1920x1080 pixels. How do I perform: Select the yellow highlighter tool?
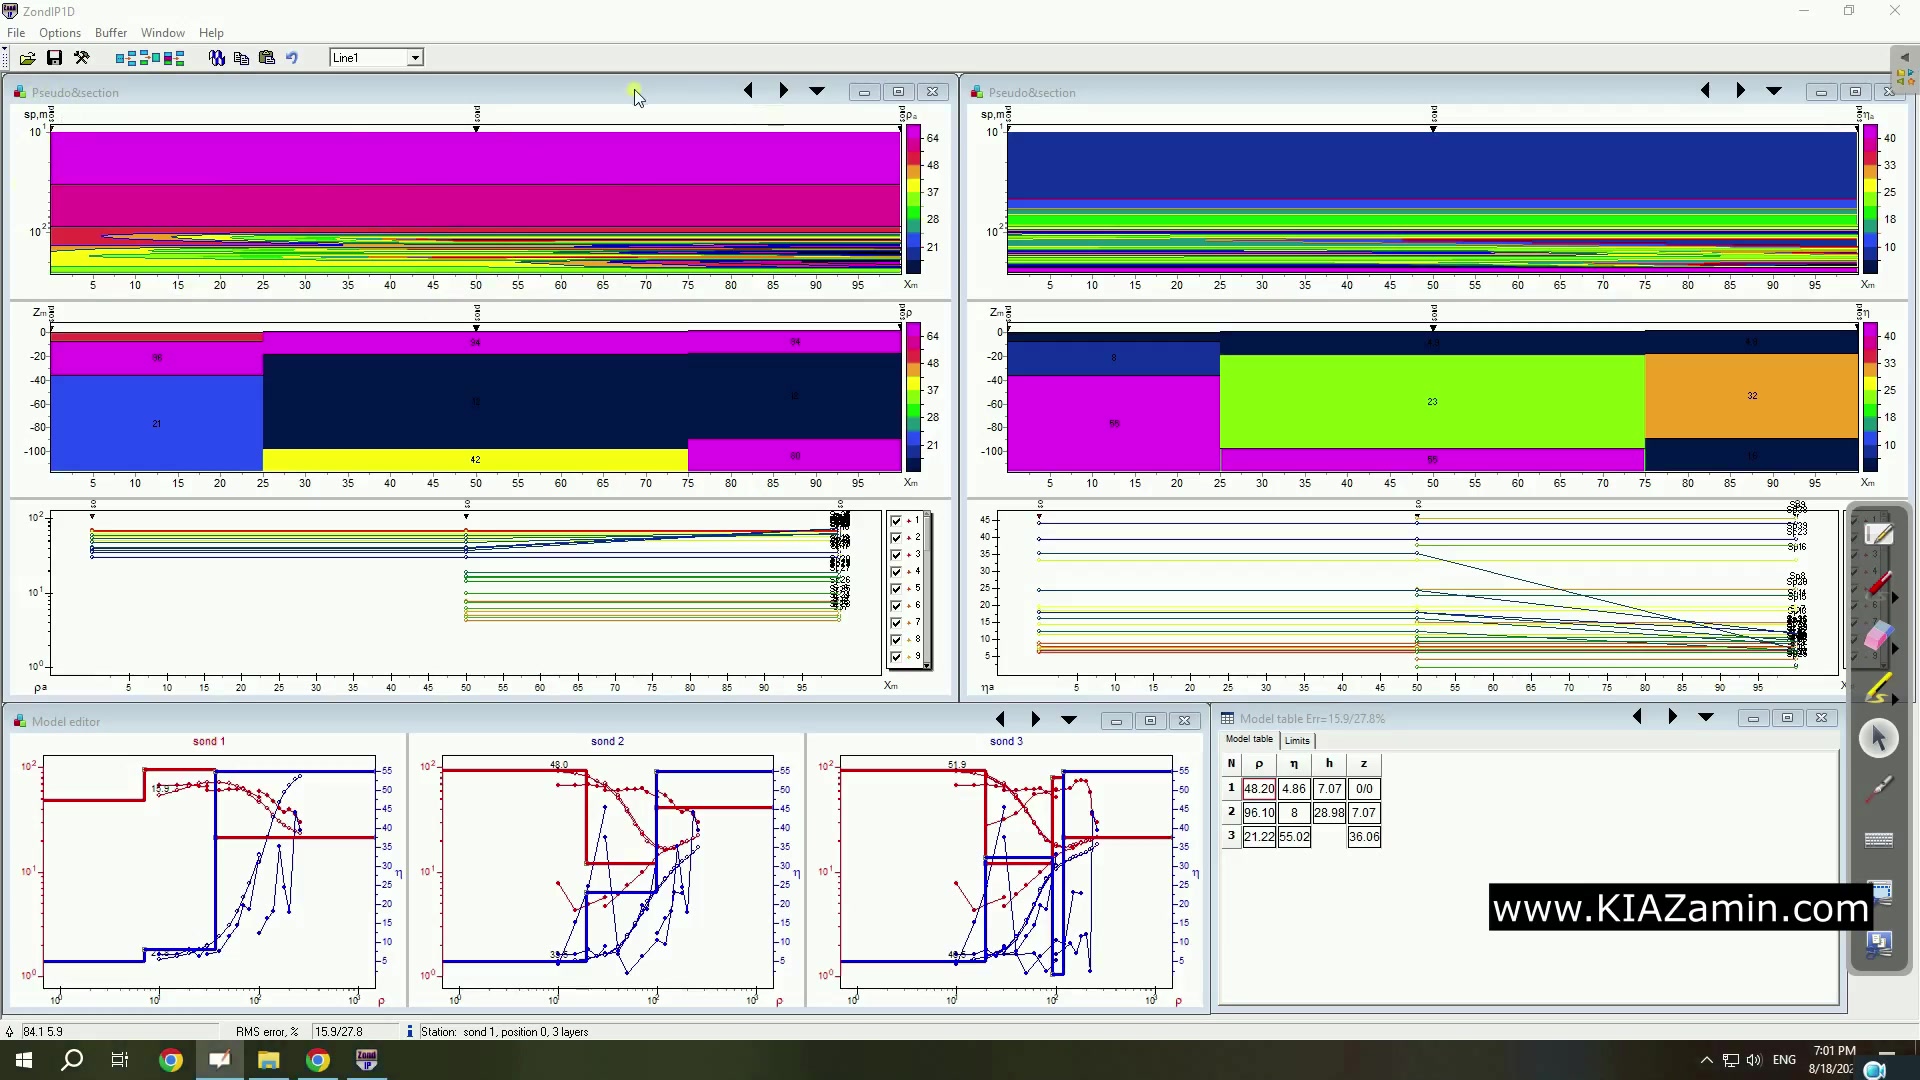tap(1878, 688)
